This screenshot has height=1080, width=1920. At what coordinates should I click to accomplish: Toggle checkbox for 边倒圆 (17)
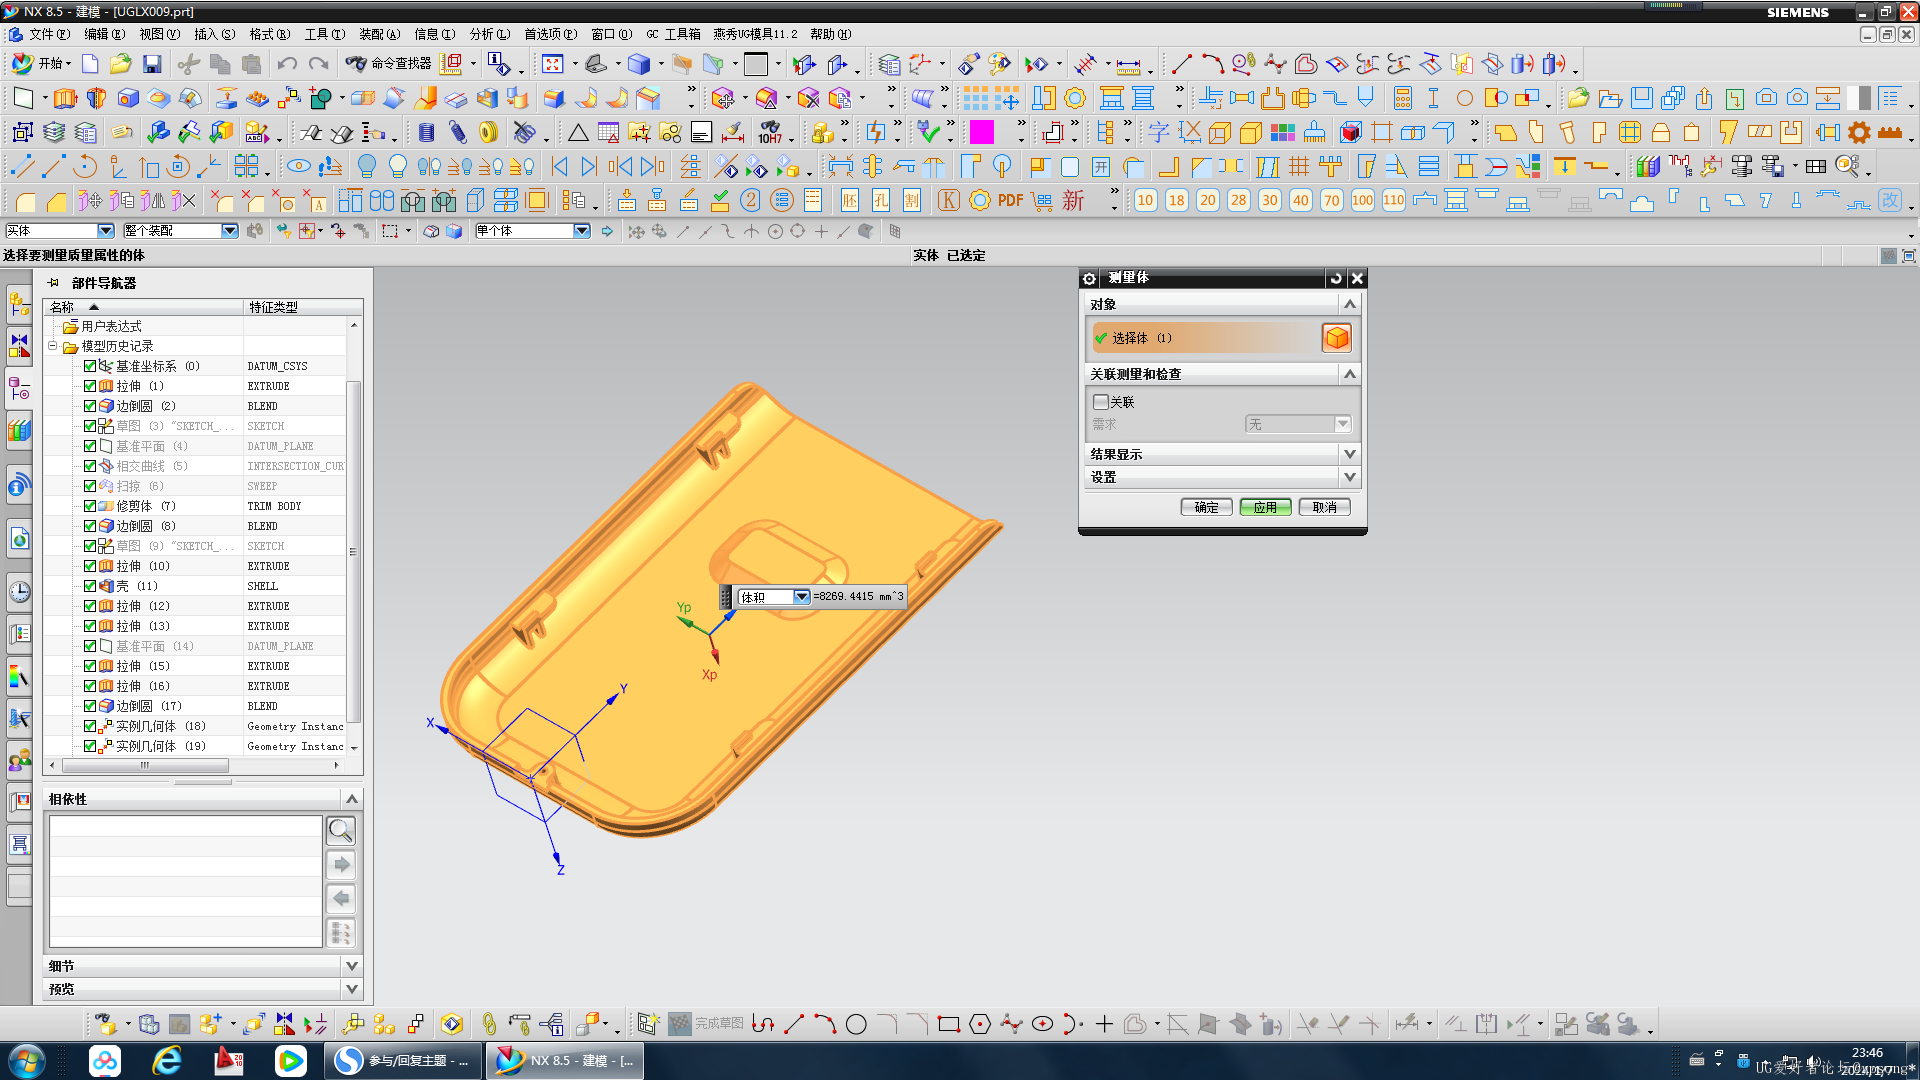90,706
